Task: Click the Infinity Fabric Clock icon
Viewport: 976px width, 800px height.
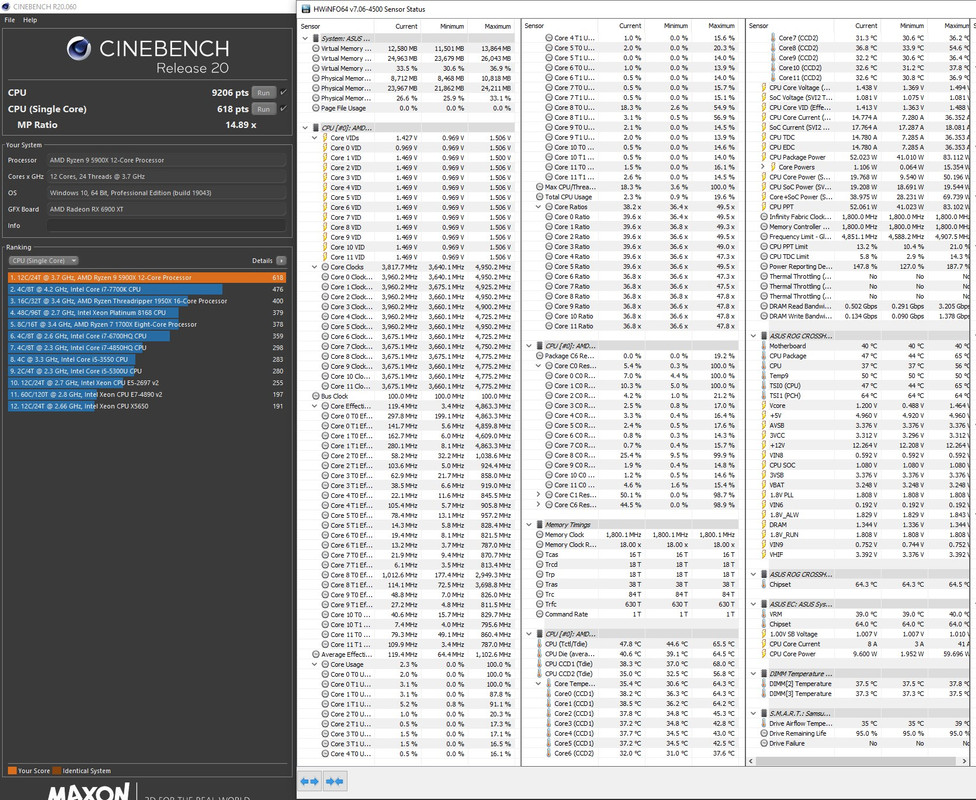Action: [764, 217]
